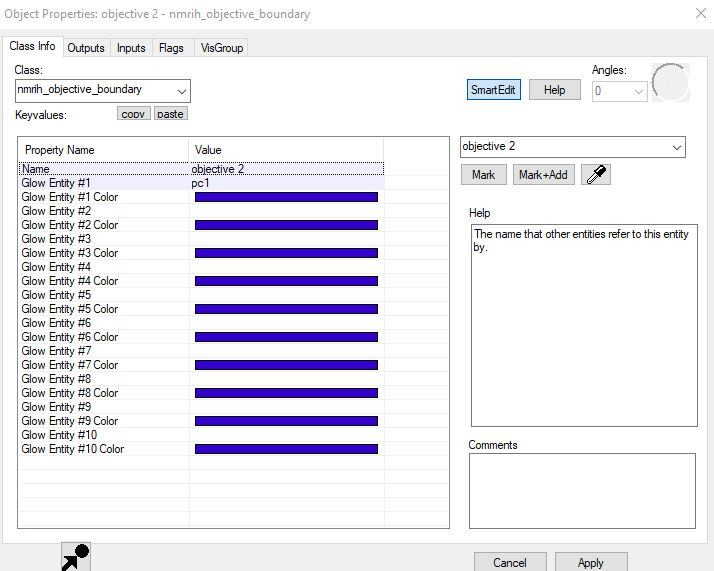Select Glow Entity #1 Color swatch

(x=286, y=197)
